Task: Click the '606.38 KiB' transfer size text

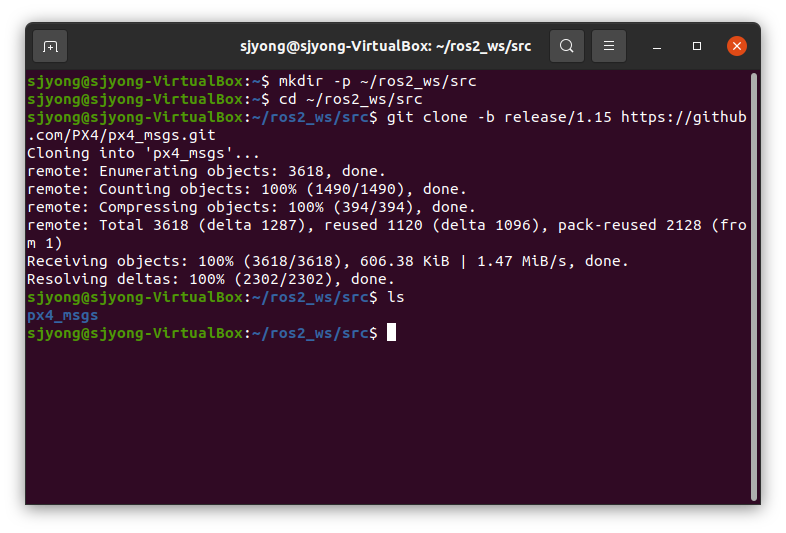Action: [405, 261]
